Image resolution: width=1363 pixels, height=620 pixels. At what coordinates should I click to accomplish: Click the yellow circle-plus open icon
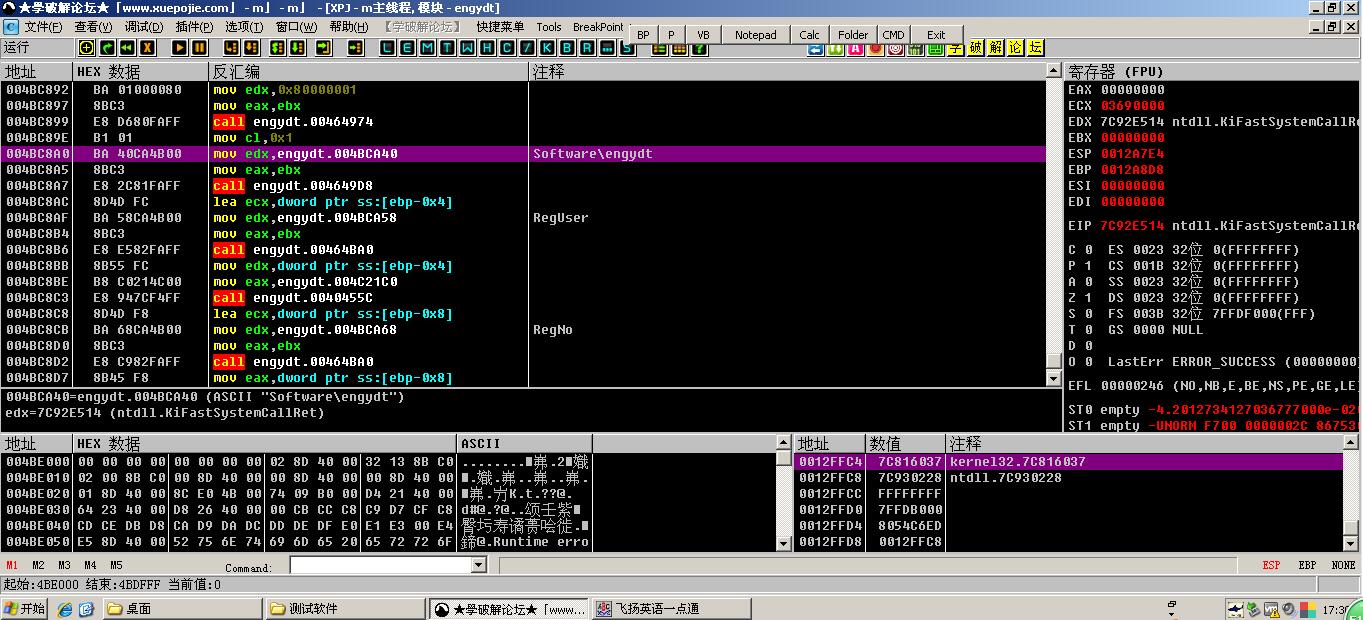(86, 48)
